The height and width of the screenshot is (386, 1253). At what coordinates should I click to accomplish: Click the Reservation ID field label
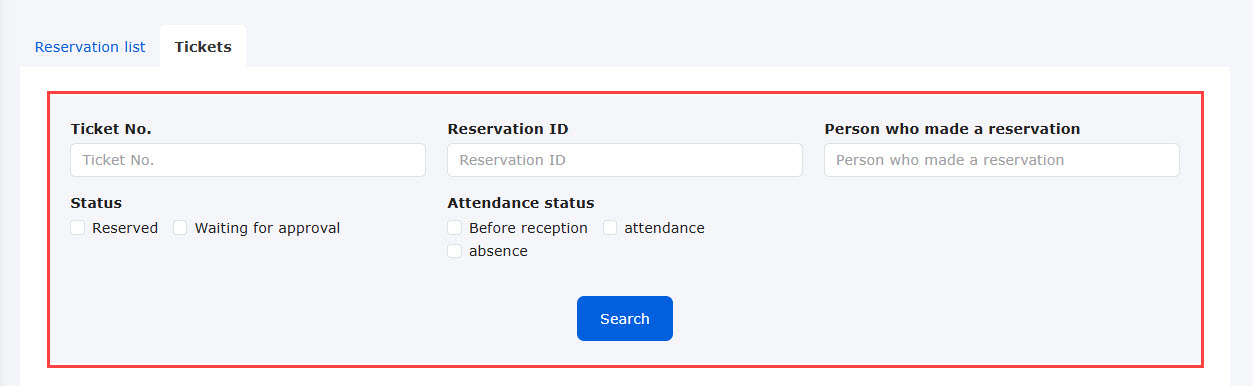click(x=508, y=129)
